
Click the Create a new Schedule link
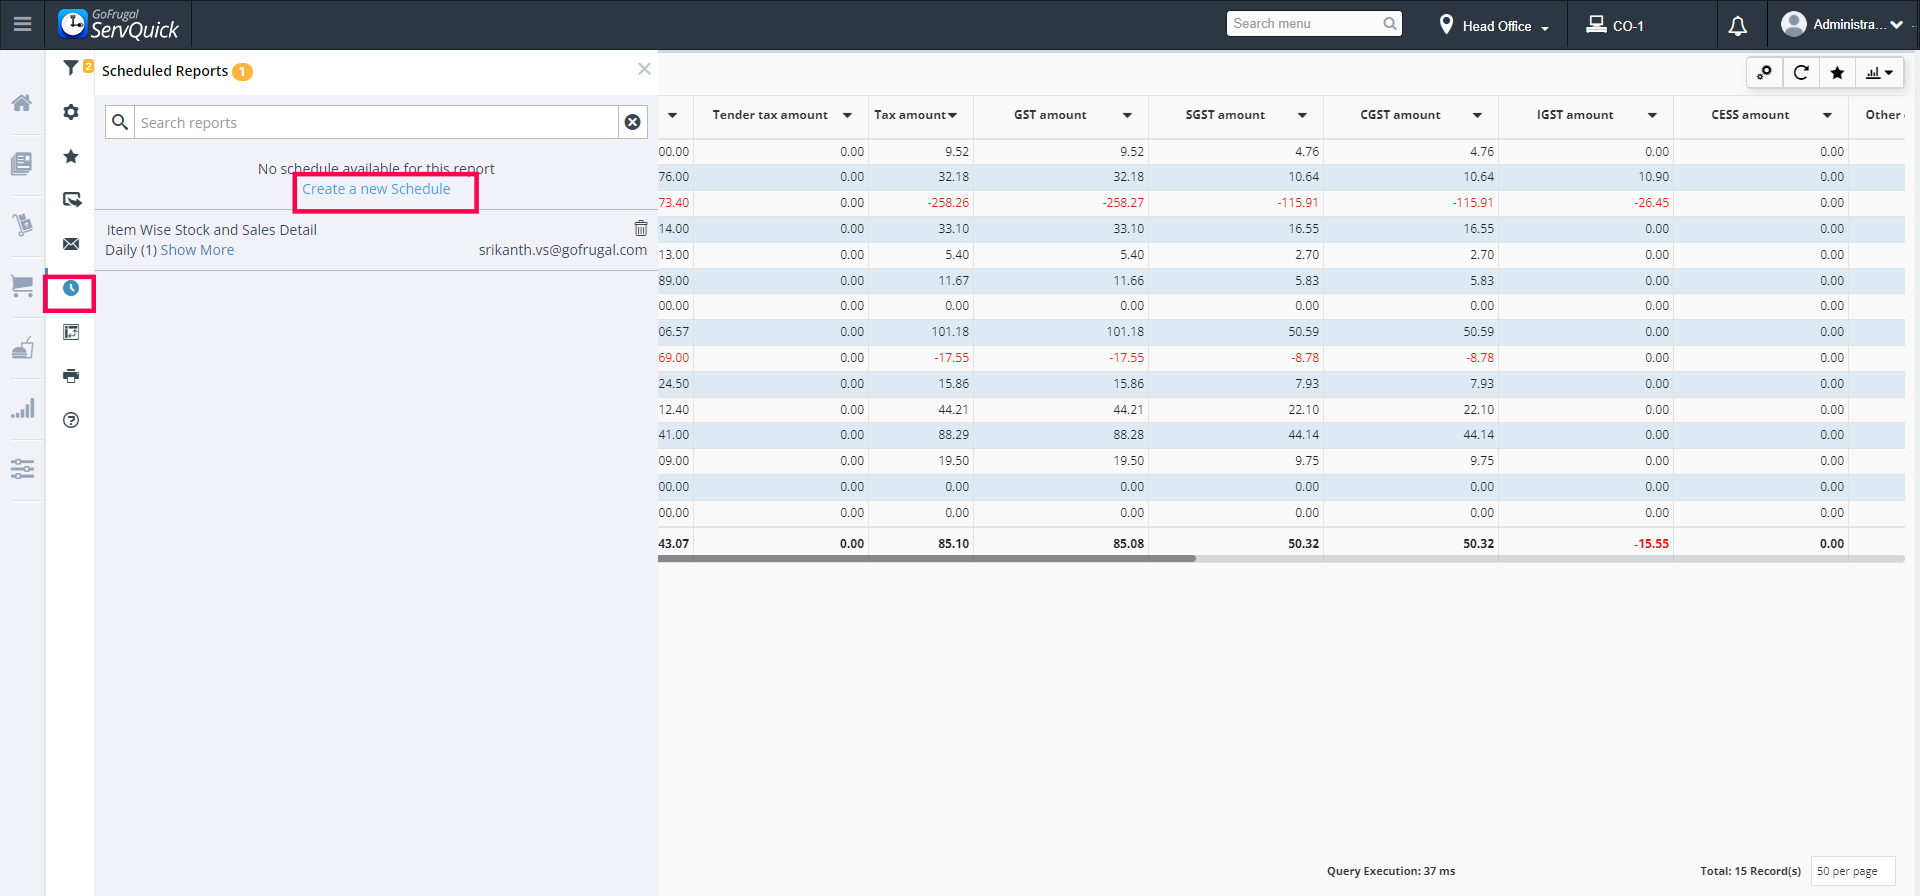[x=376, y=189]
